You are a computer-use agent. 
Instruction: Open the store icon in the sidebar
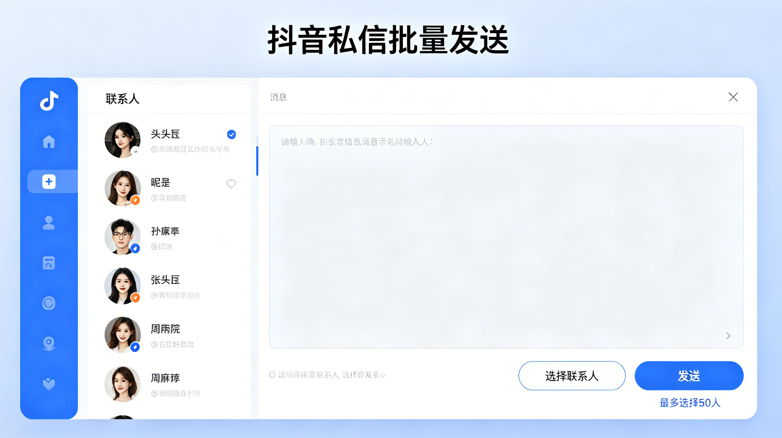click(x=49, y=263)
